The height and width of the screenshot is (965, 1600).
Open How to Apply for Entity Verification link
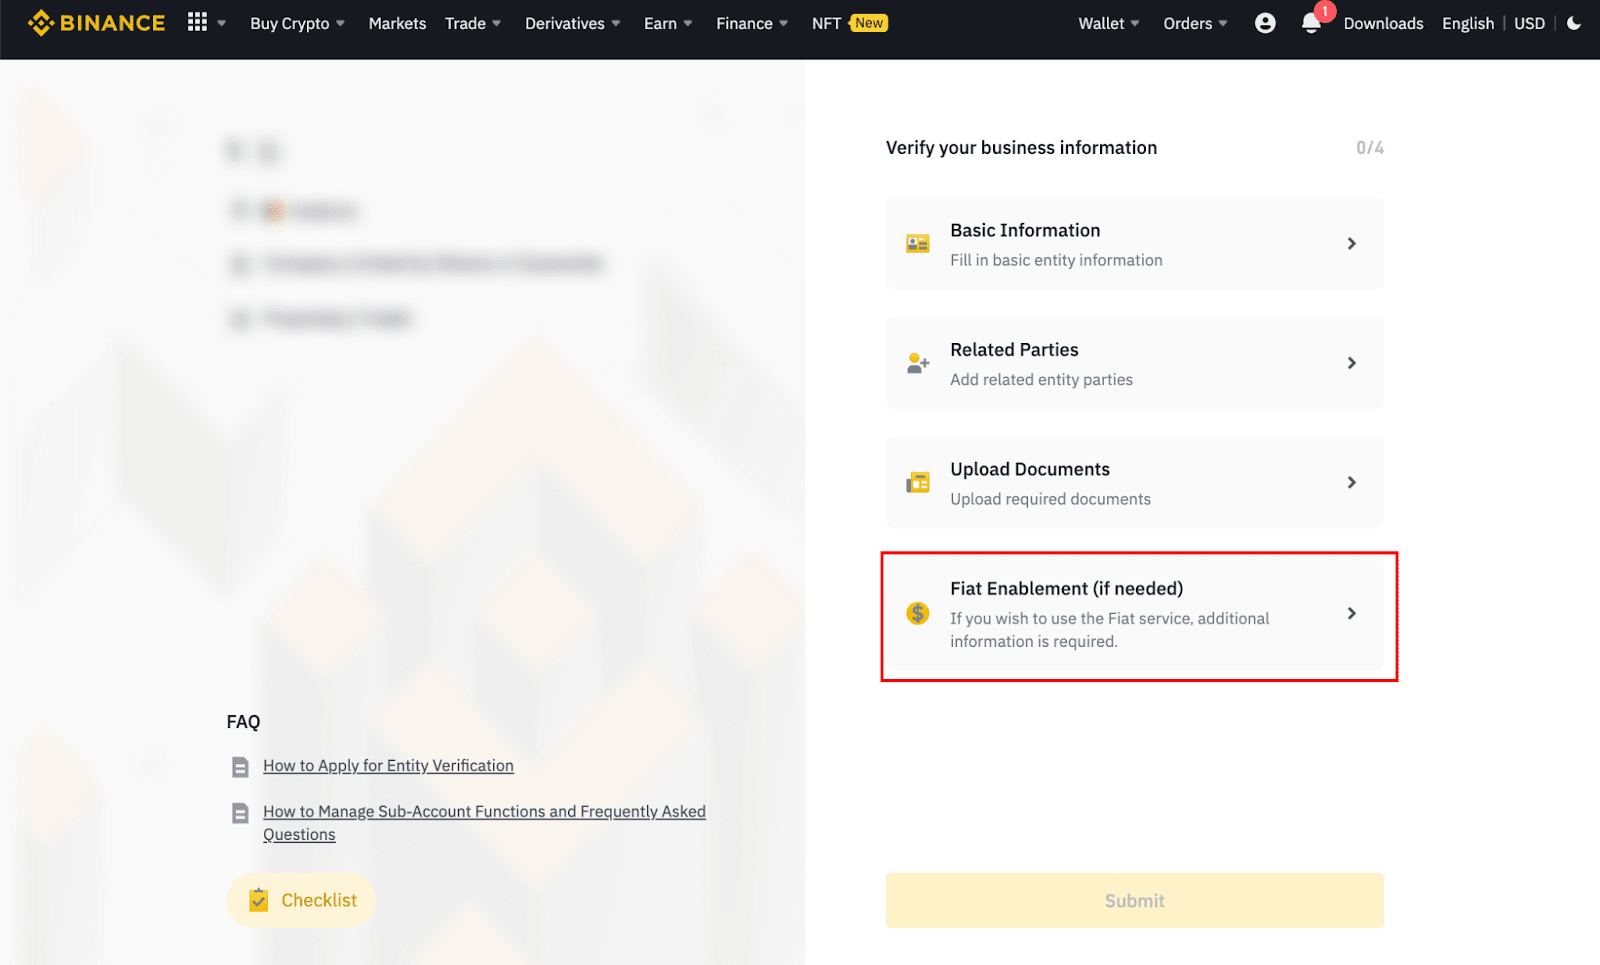click(x=388, y=766)
